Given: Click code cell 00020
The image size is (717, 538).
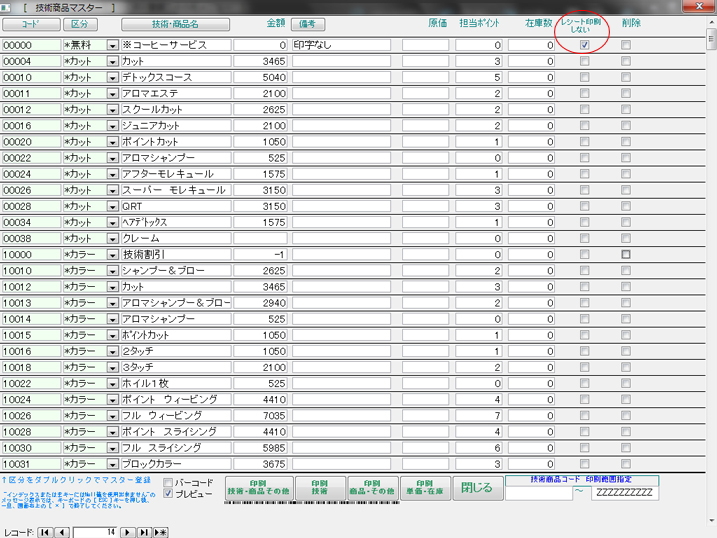Looking at the screenshot, I should point(31,142).
